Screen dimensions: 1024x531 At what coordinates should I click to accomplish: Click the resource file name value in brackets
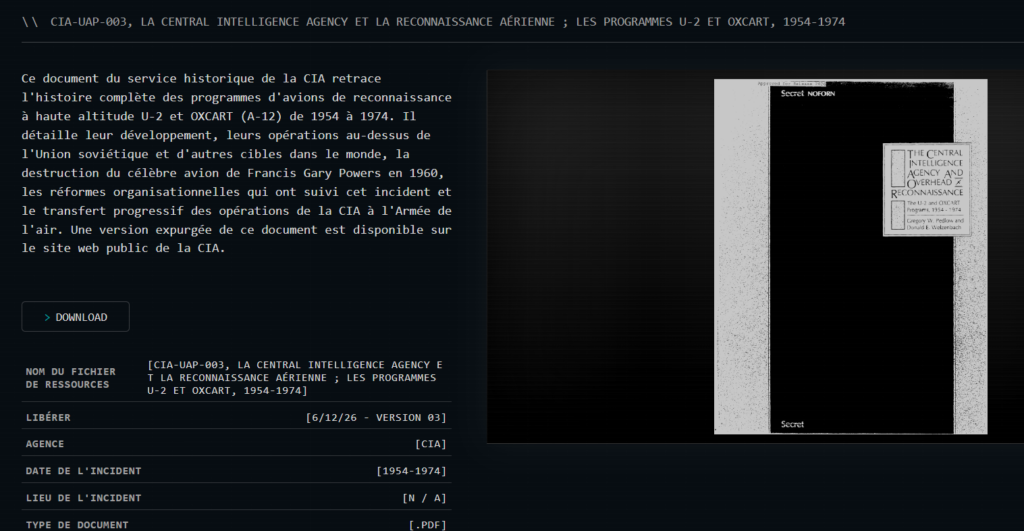click(x=295, y=378)
